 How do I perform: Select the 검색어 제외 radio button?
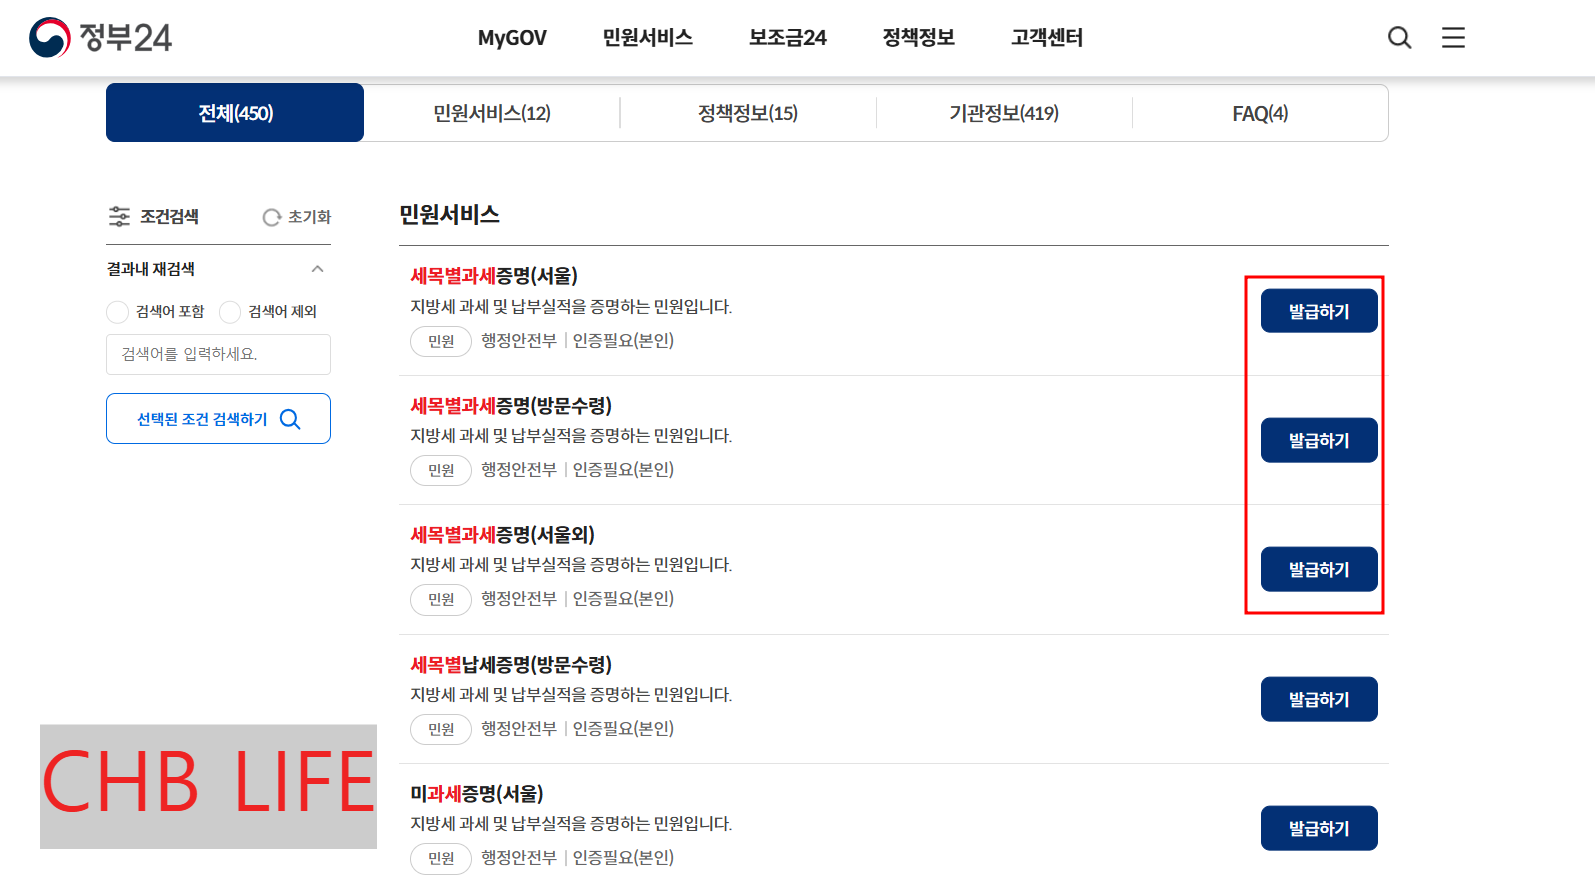click(x=230, y=311)
